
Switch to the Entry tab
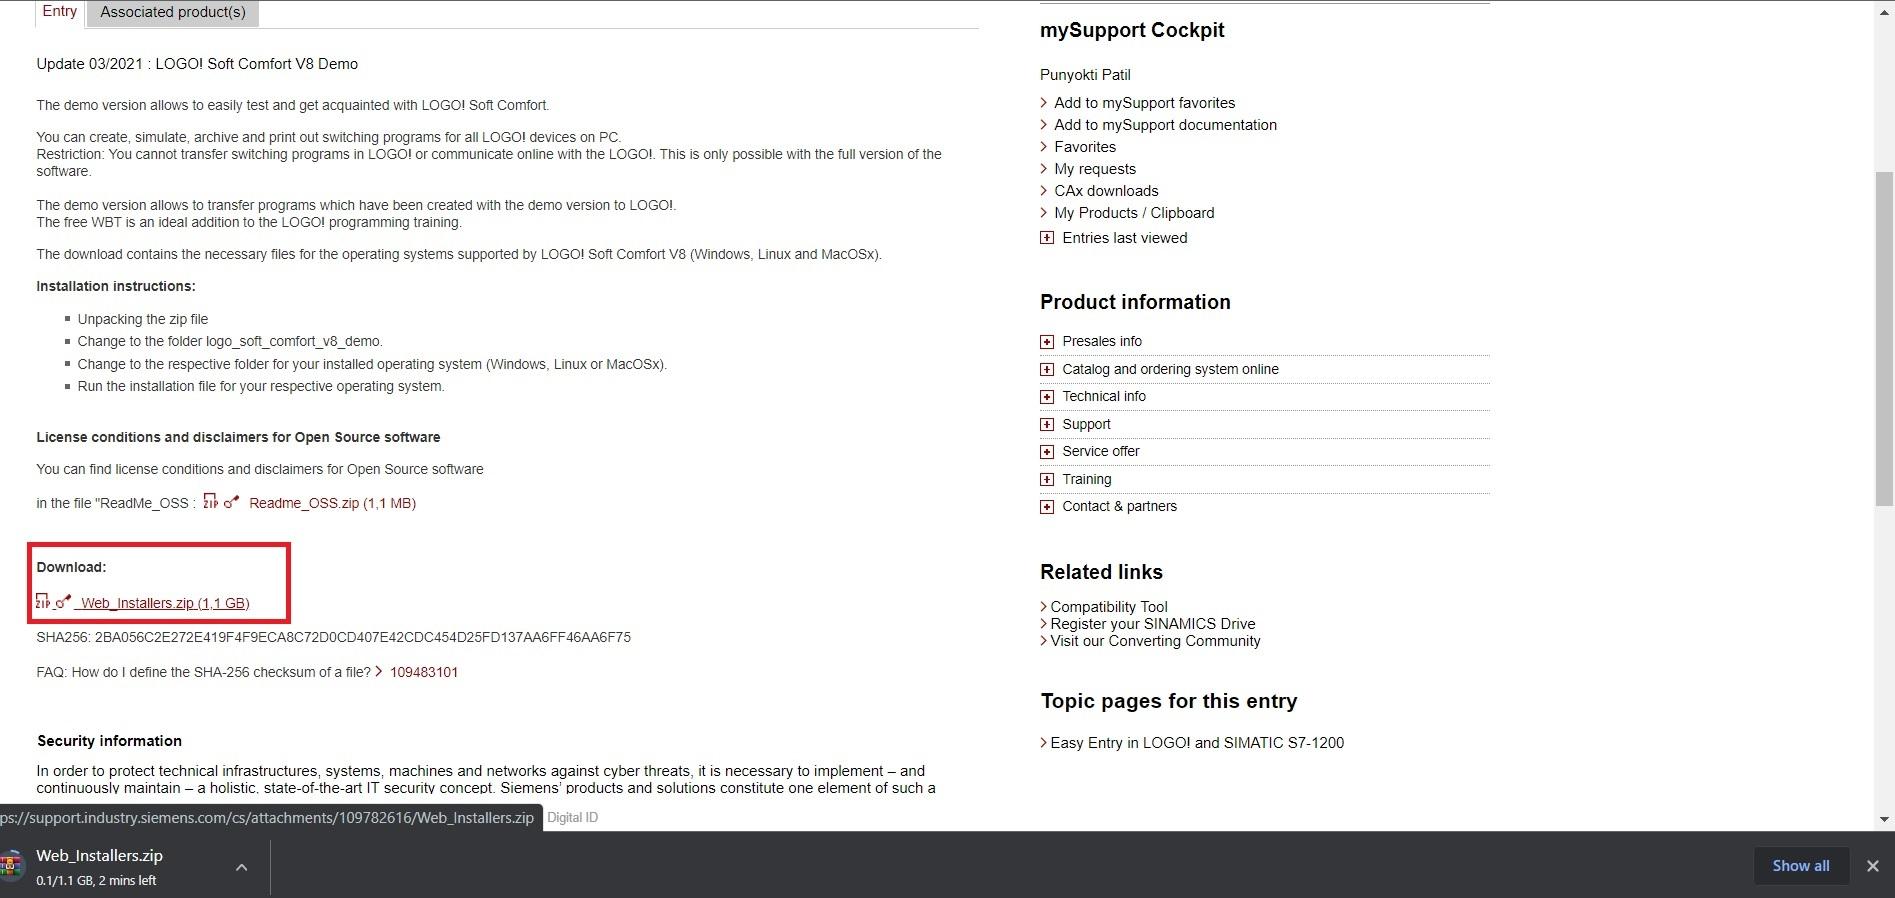(59, 12)
